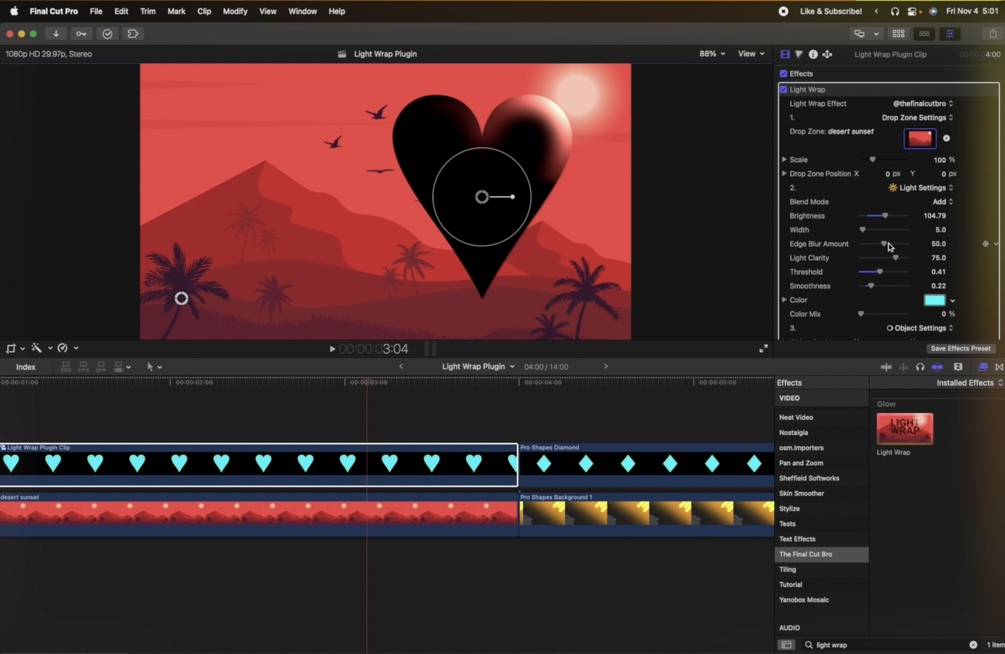Screen dimensions: 1005x654
Task: Expand the Scale parameter disclosure triangle
Action: pyautogui.click(x=784, y=160)
